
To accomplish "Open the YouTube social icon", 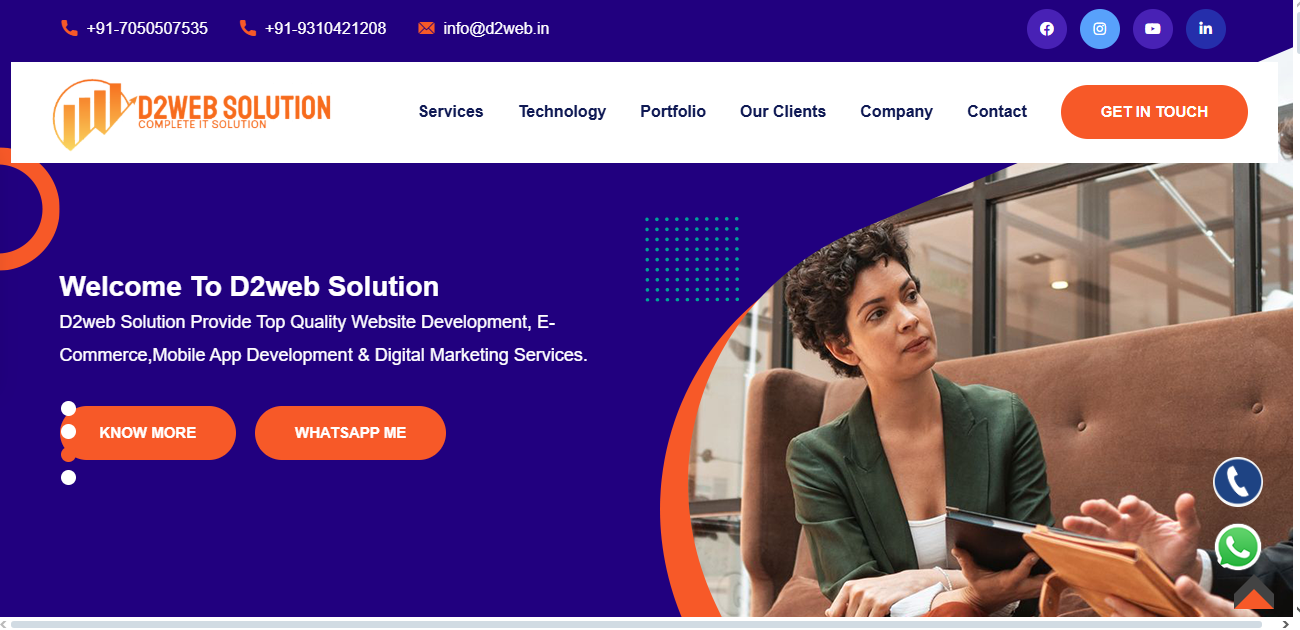I will 1153,29.
